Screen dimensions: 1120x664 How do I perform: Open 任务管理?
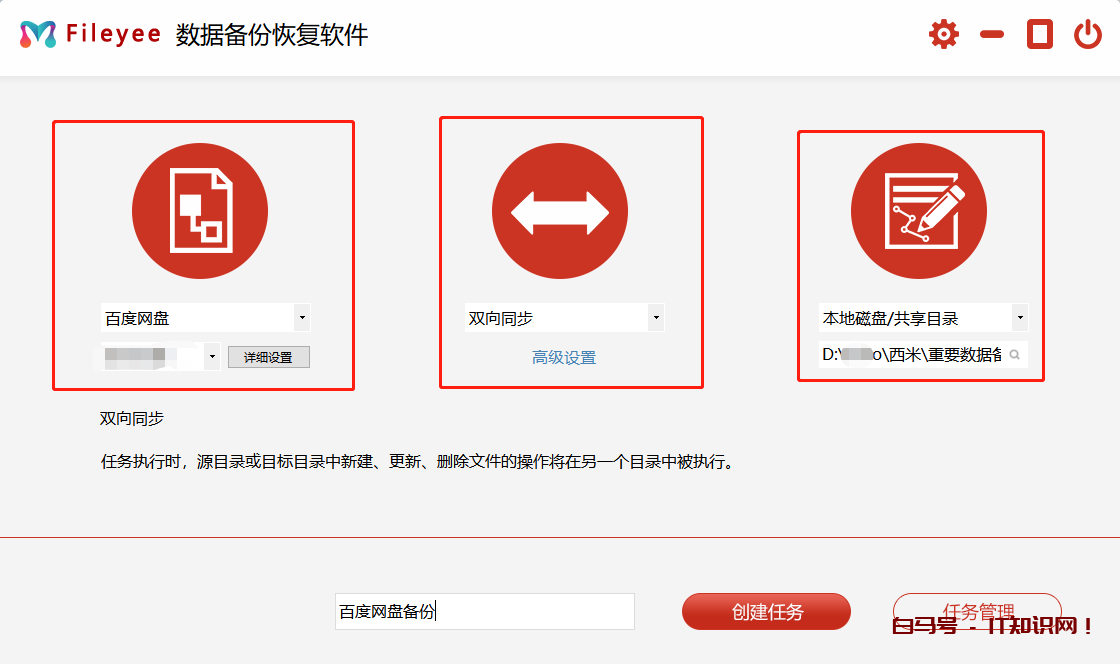tap(977, 611)
